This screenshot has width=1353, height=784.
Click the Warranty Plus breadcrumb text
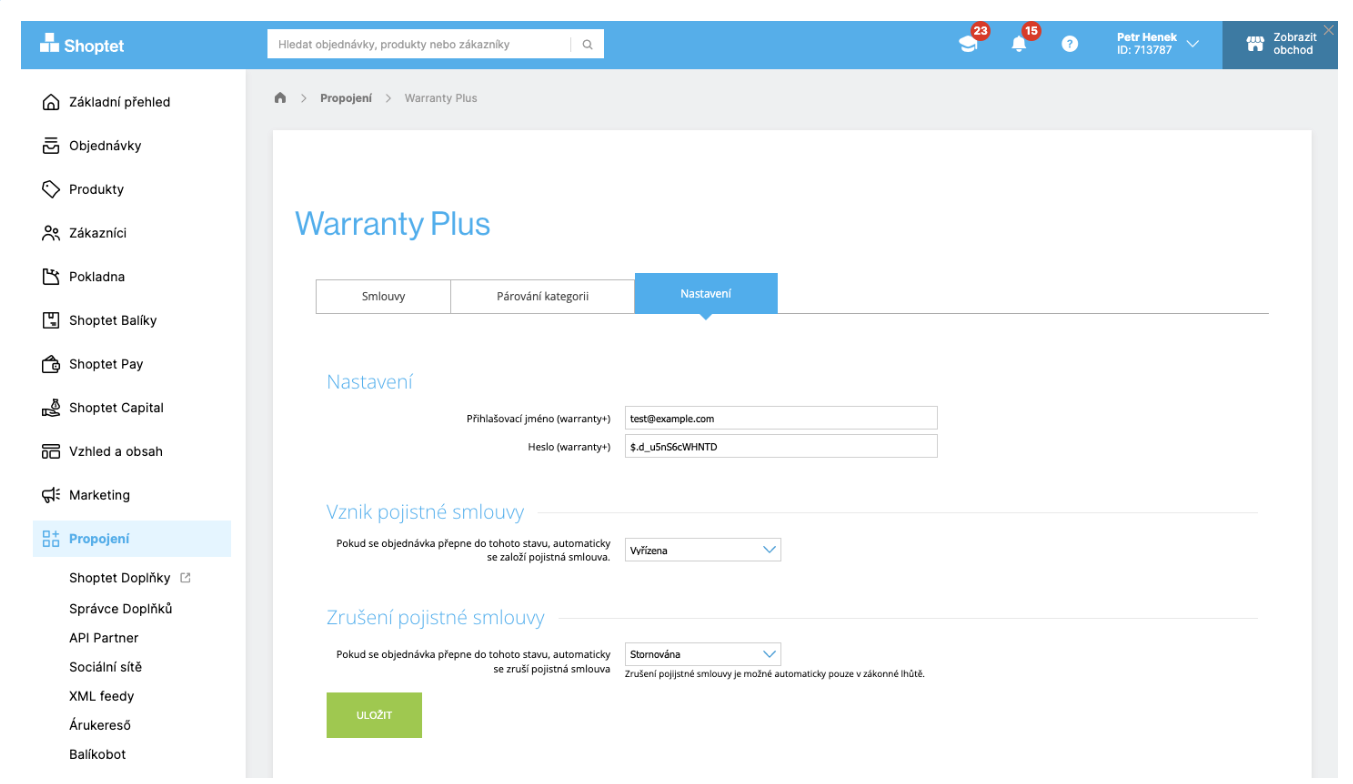441,98
